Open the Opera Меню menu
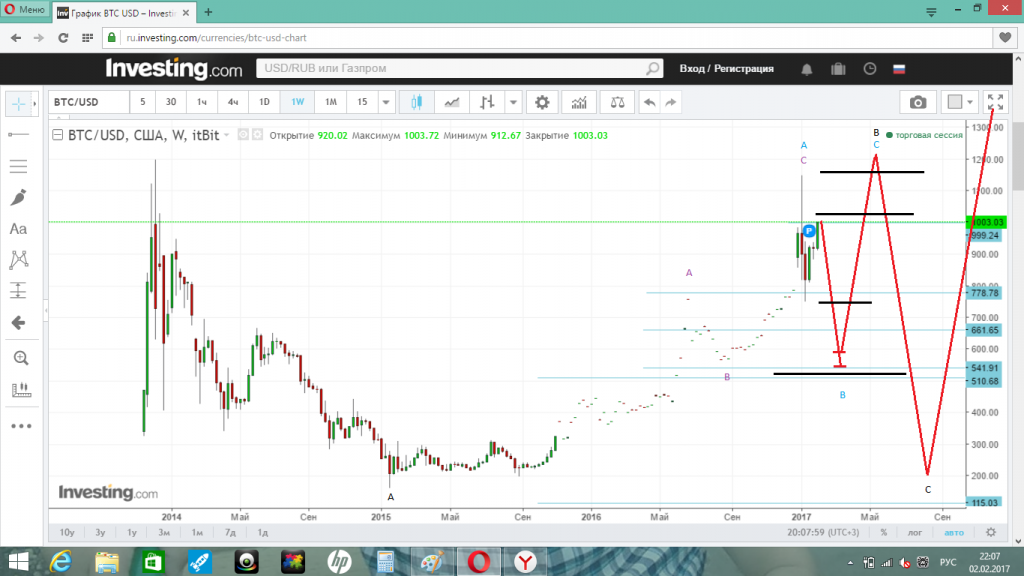 (x=23, y=10)
